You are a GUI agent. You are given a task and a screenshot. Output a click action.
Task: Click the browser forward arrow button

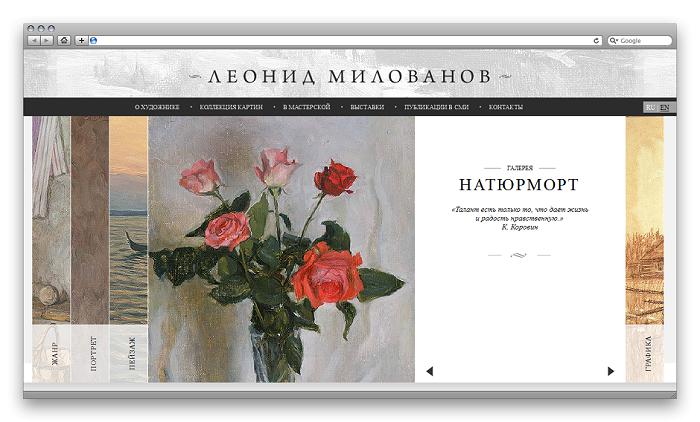(x=47, y=41)
